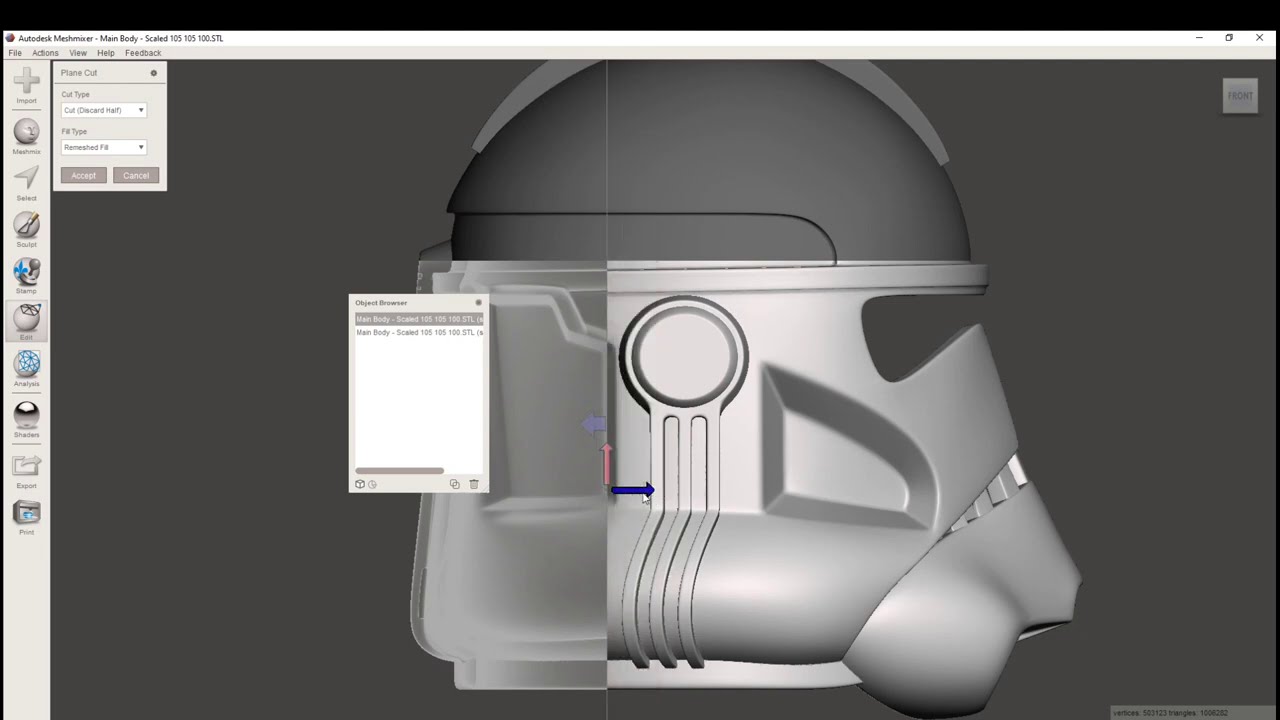Image resolution: width=1280 pixels, height=720 pixels.
Task: Open the Help menu
Action: point(106,53)
